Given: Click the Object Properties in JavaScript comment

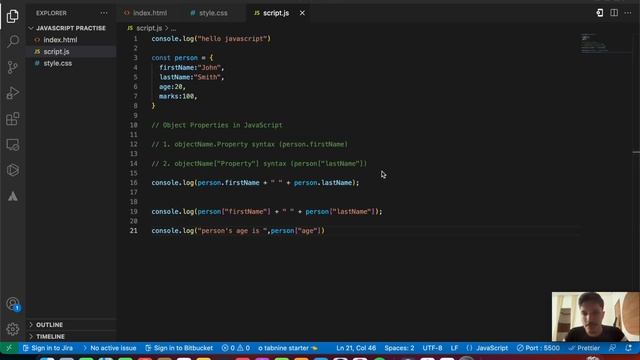Looking at the screenshot, I should click(x=217, y=125).
